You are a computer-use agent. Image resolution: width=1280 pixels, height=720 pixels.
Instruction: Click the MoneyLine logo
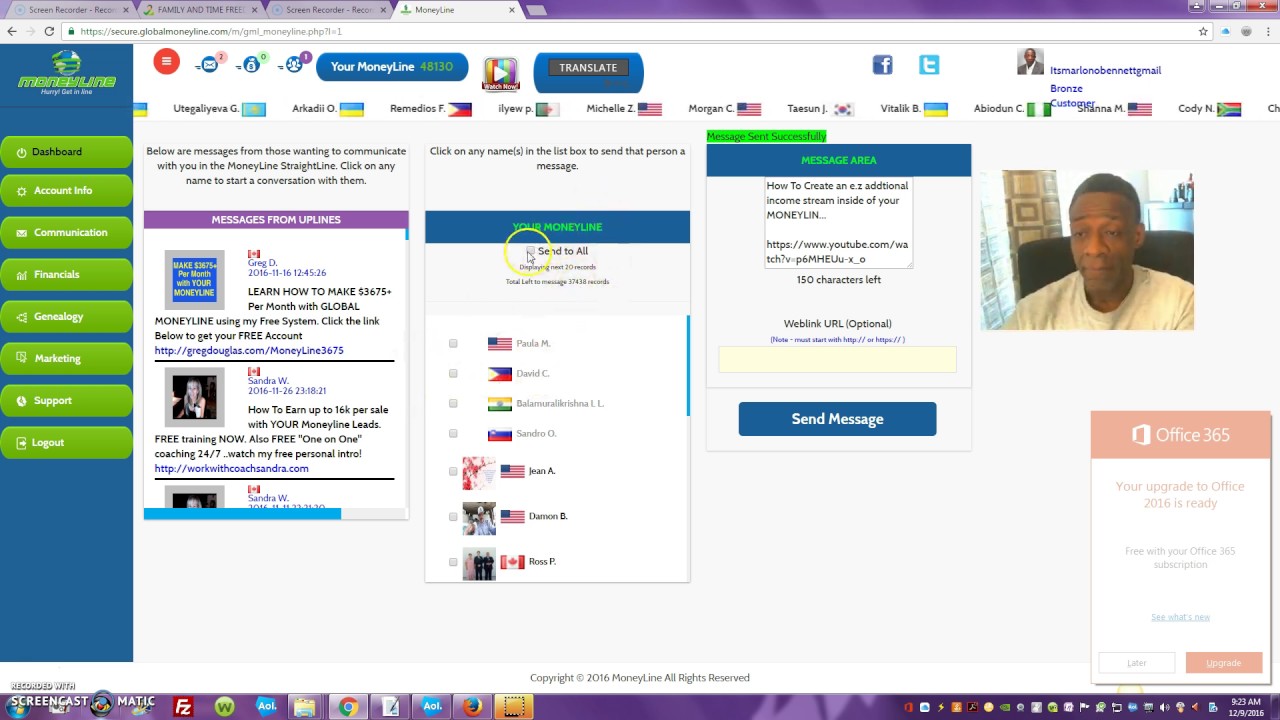(66, 72)
